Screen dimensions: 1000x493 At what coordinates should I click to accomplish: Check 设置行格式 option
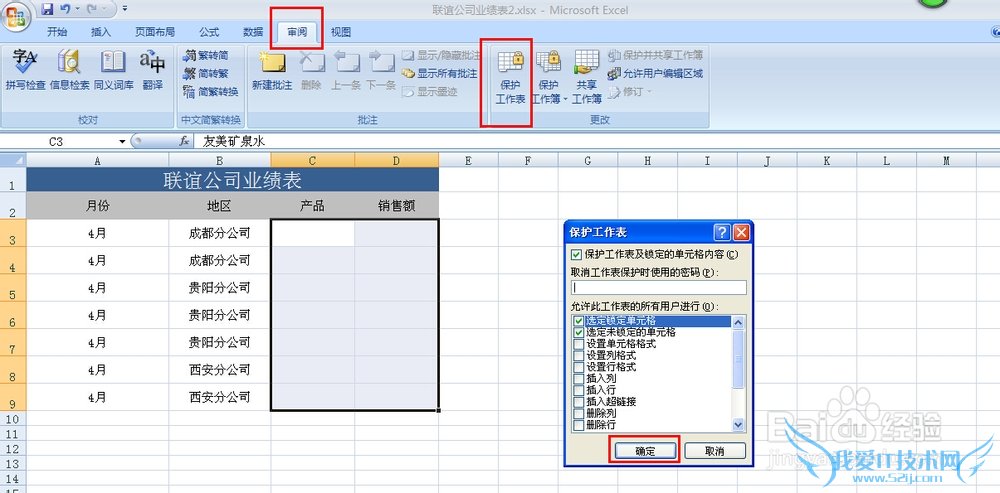(578, 367)
